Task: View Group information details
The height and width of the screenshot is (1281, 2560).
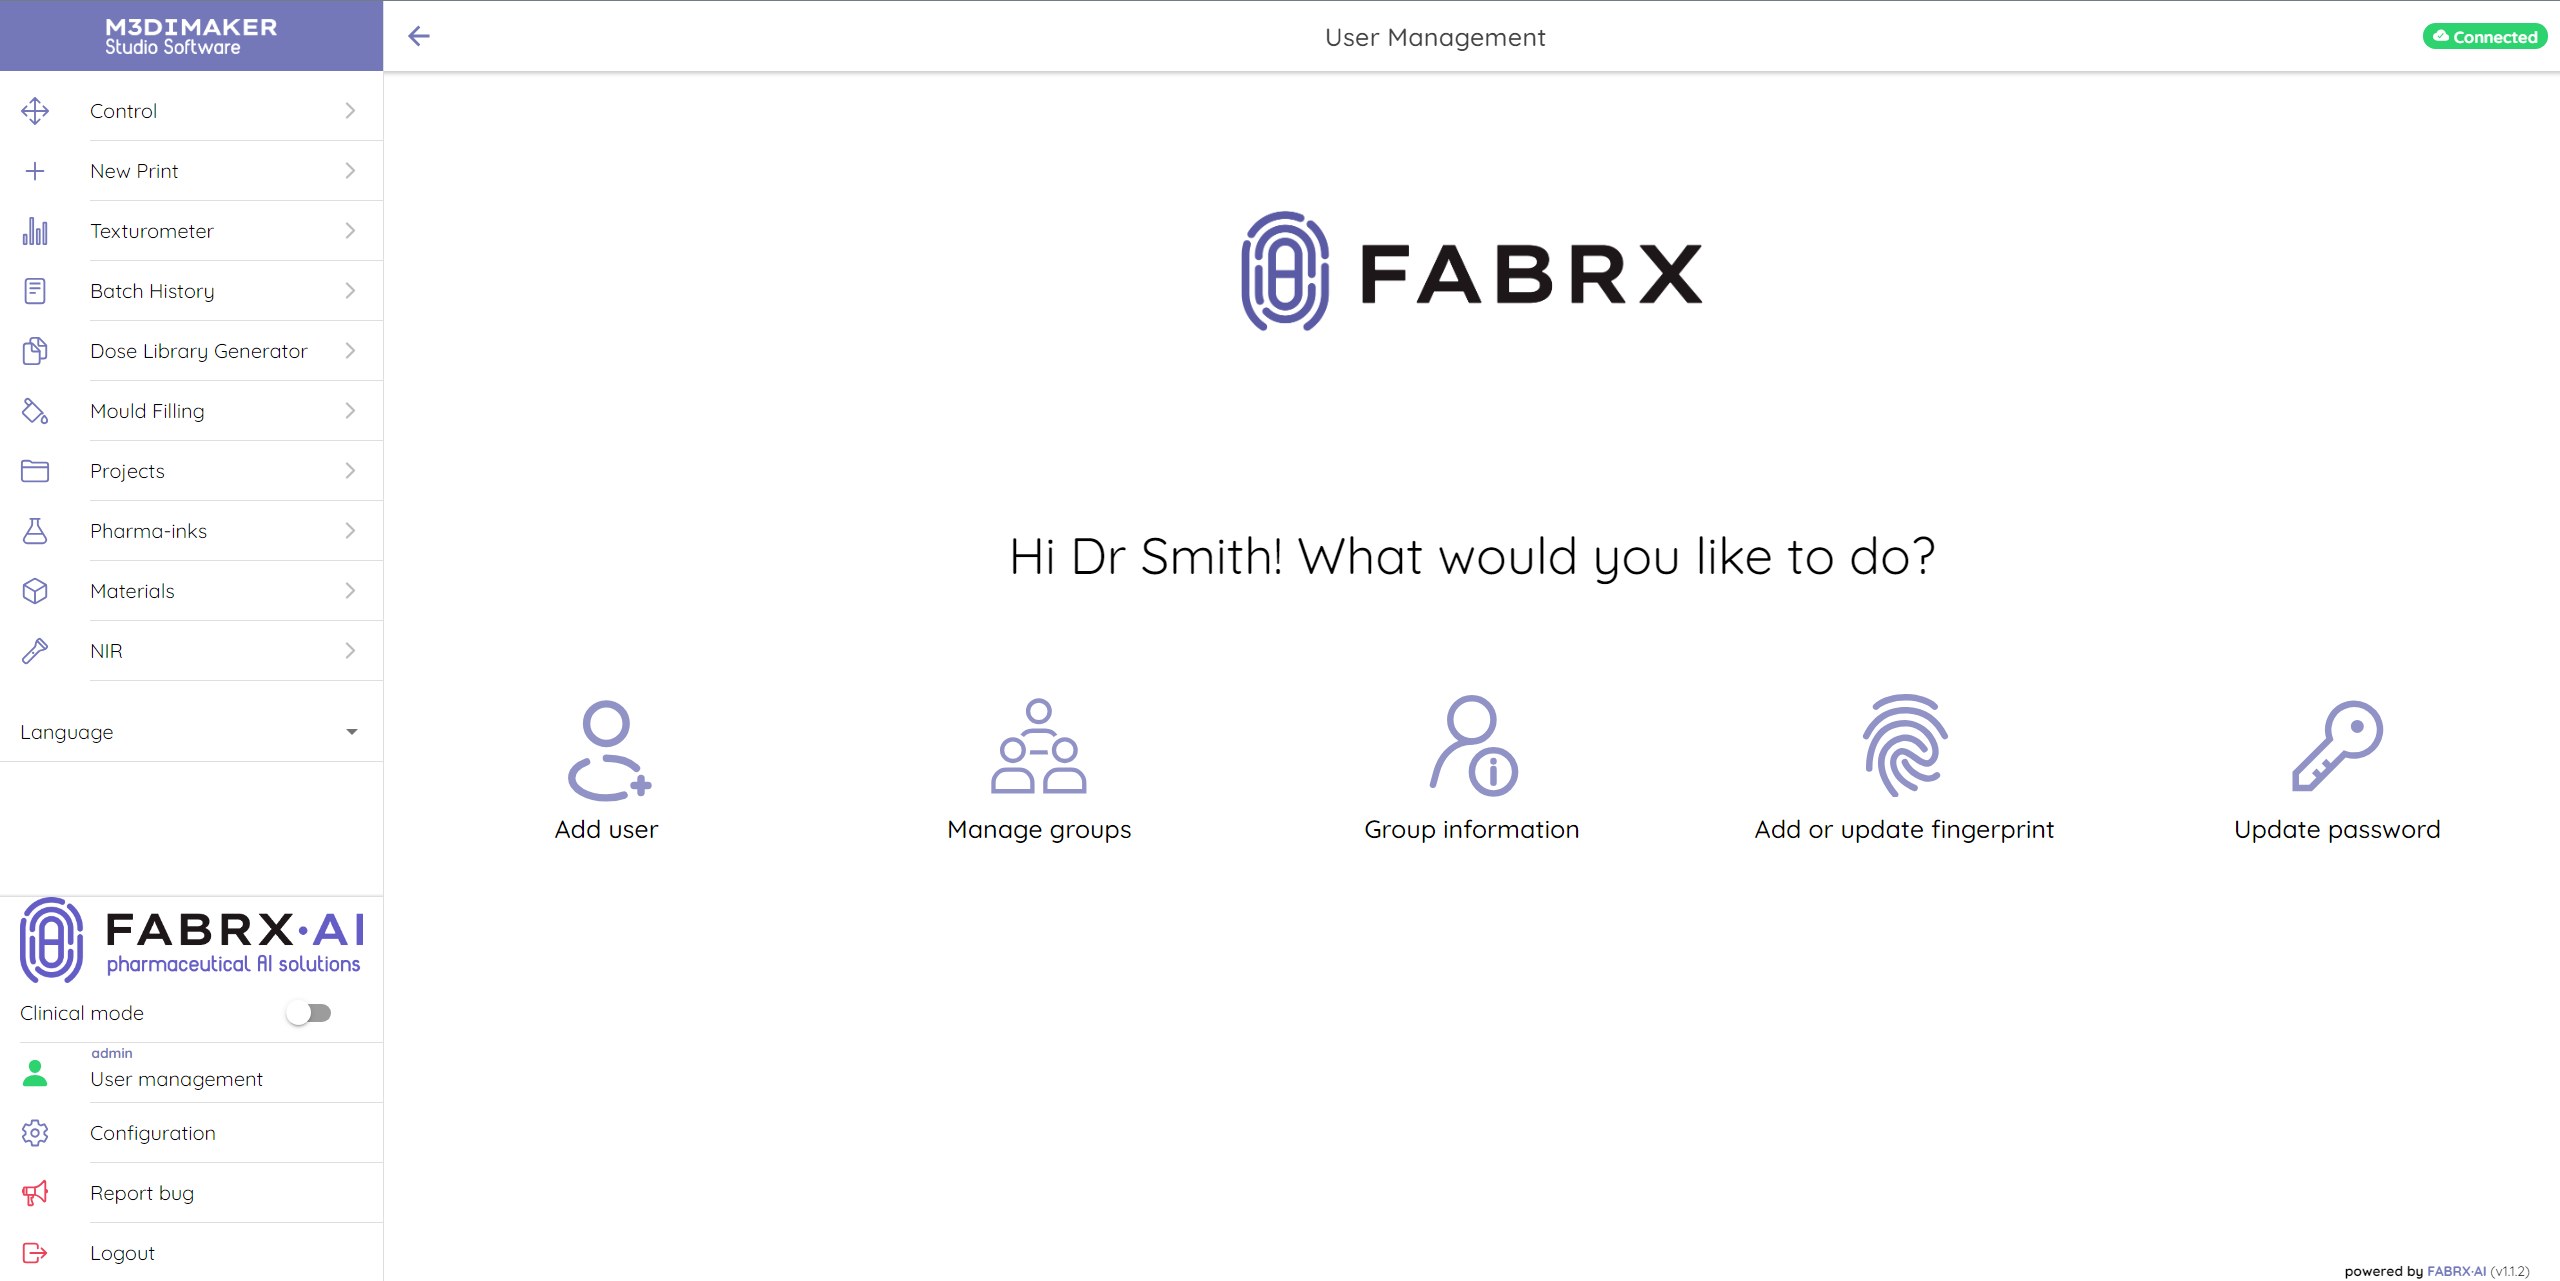Action: point(1470,766)
